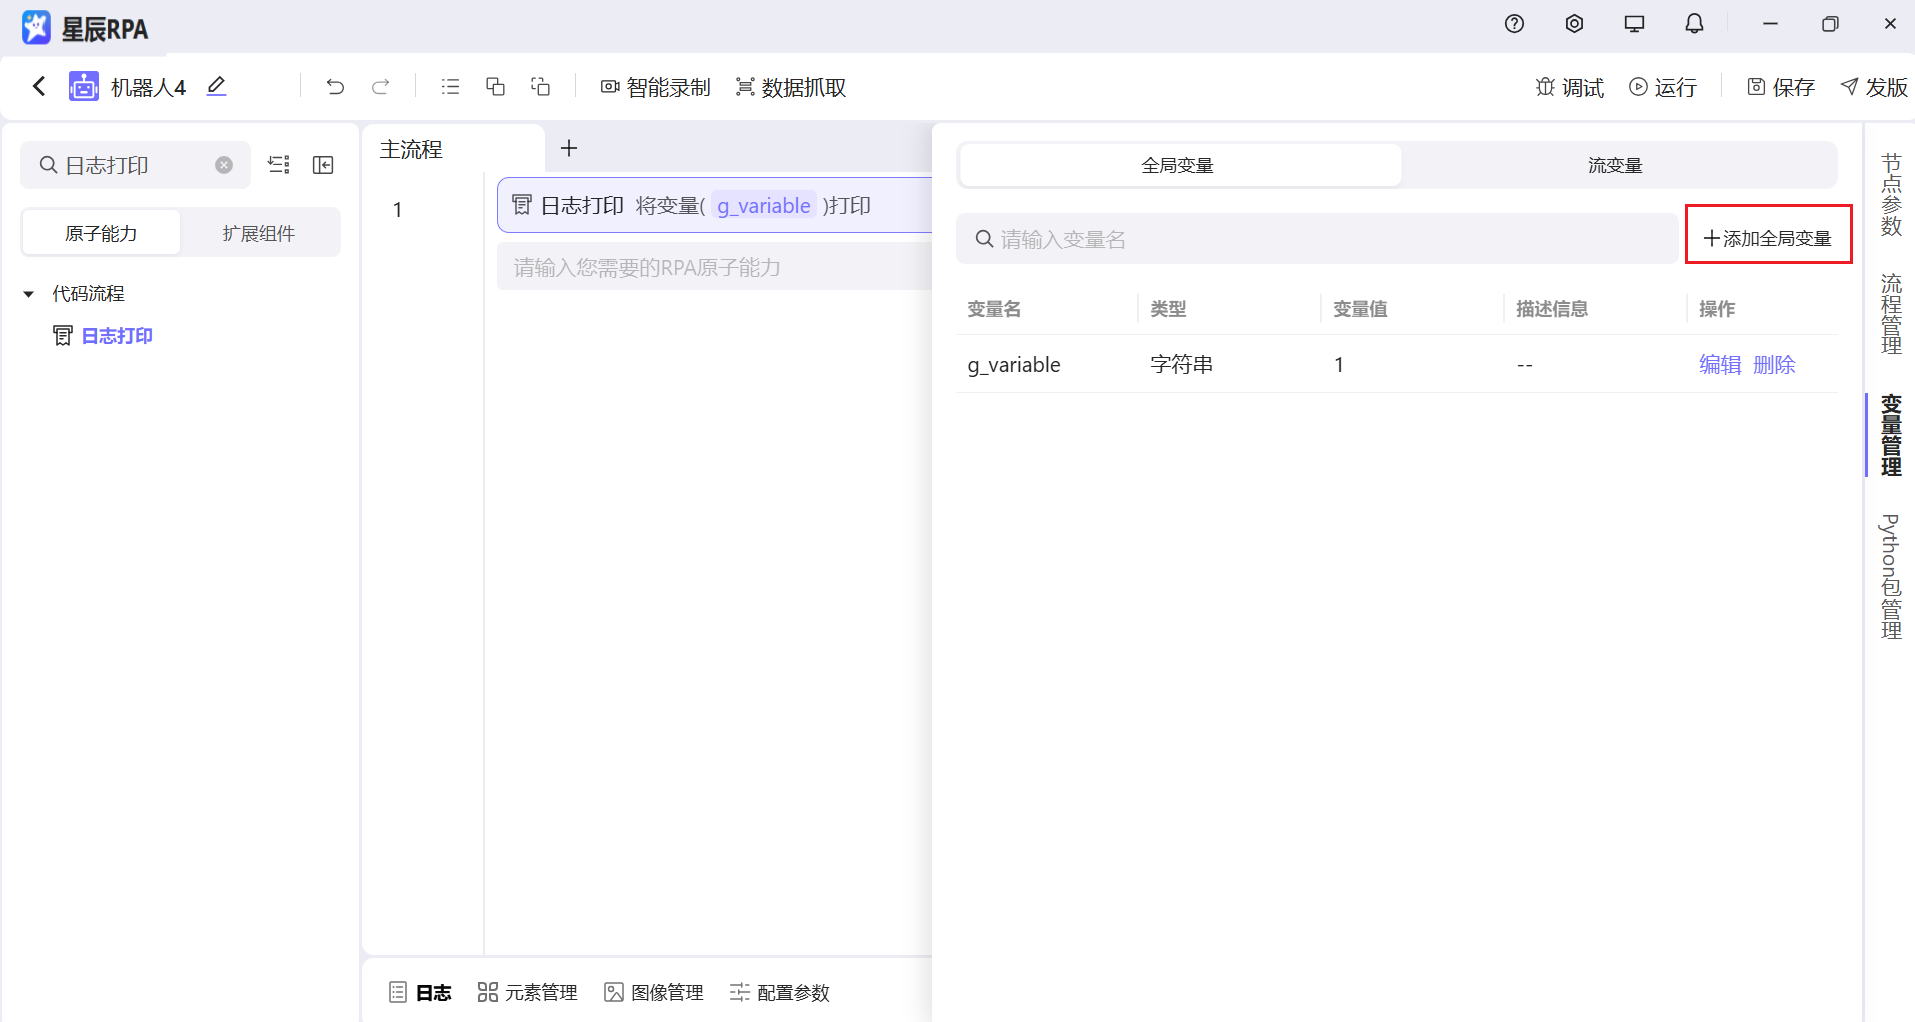The width and height of the screenshot is (1915, 1022).
Task: Click the undo icon in the toolbar
Action: 335,87
